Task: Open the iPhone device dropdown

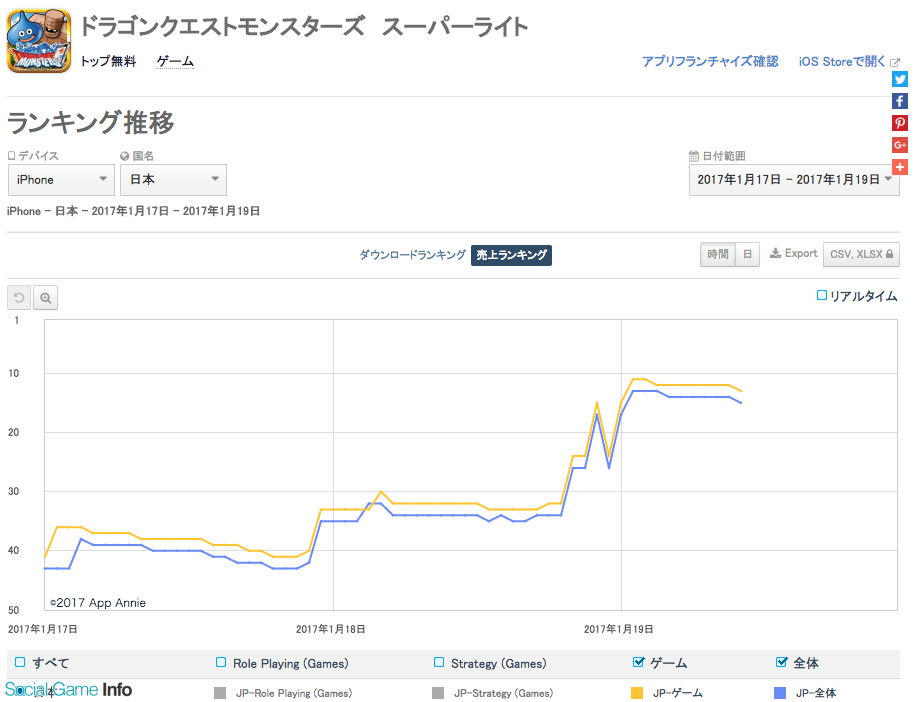Action: coord(61,180)
